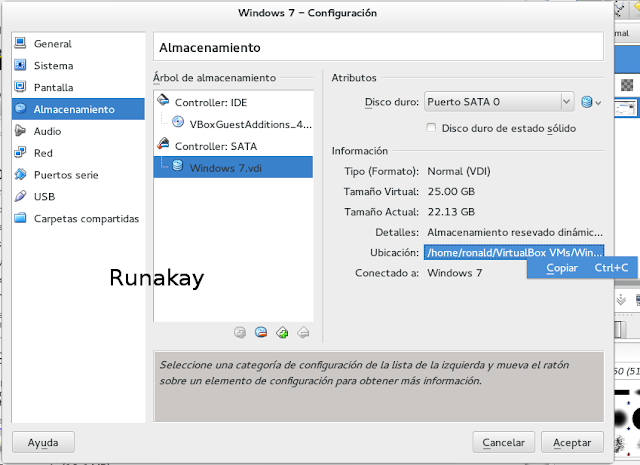
Task: Select checkered layer thumbnail in GIMP window
Action: pyautogui.click(x=627, y=85)
